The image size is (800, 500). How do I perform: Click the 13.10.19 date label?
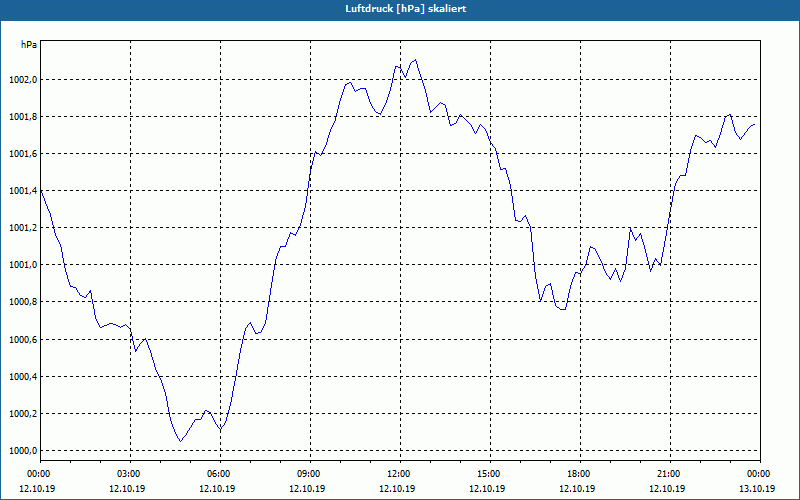pos(757,488)
